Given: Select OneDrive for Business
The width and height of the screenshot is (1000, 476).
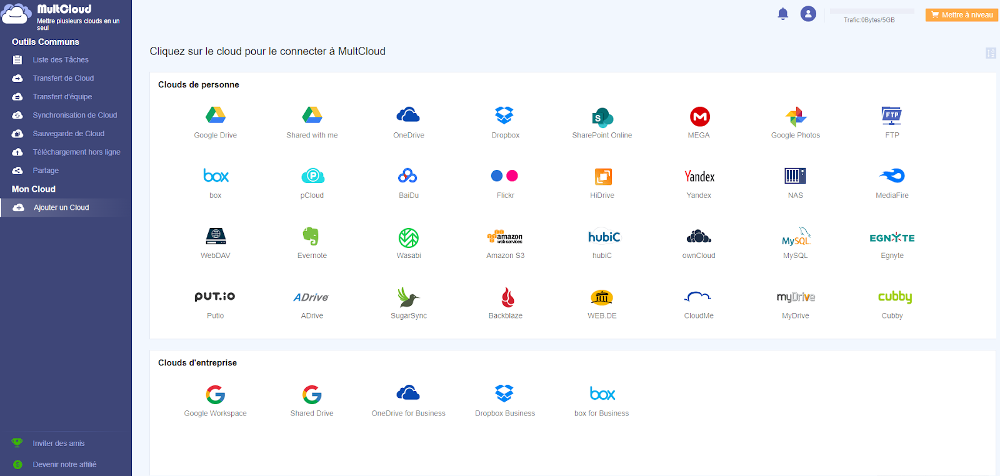Looking at the screenshot, I should pos(408,401).
